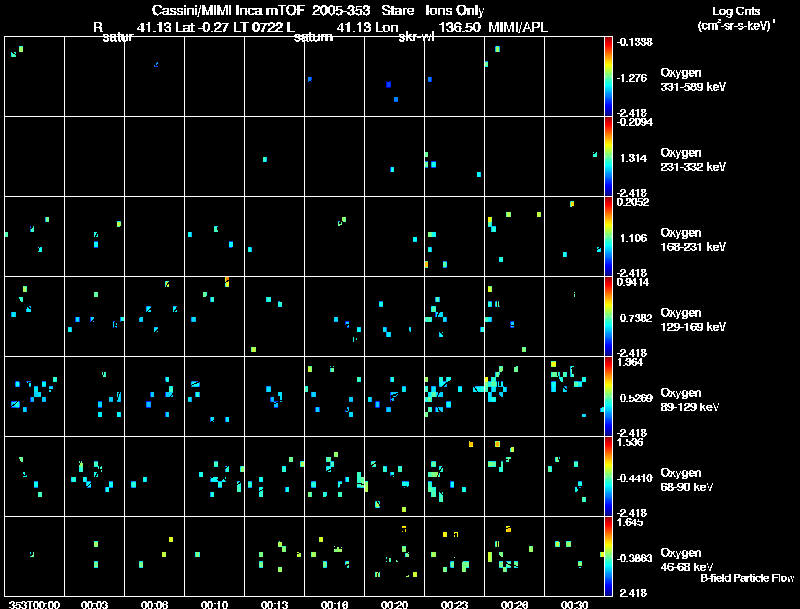800x609 pixels.
Task: Click the 'Oxygen 331-589 keV' row label
Action: click(x=693, y=80)
